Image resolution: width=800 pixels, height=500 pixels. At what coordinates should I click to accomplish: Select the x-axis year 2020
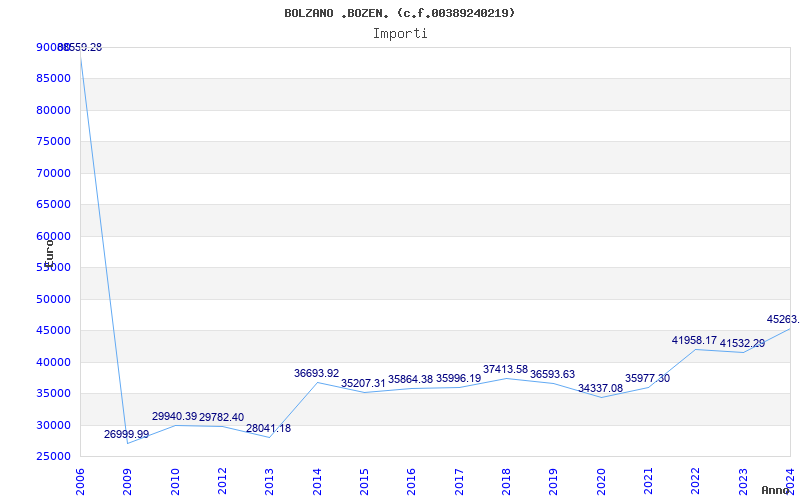tap(601, 482)
